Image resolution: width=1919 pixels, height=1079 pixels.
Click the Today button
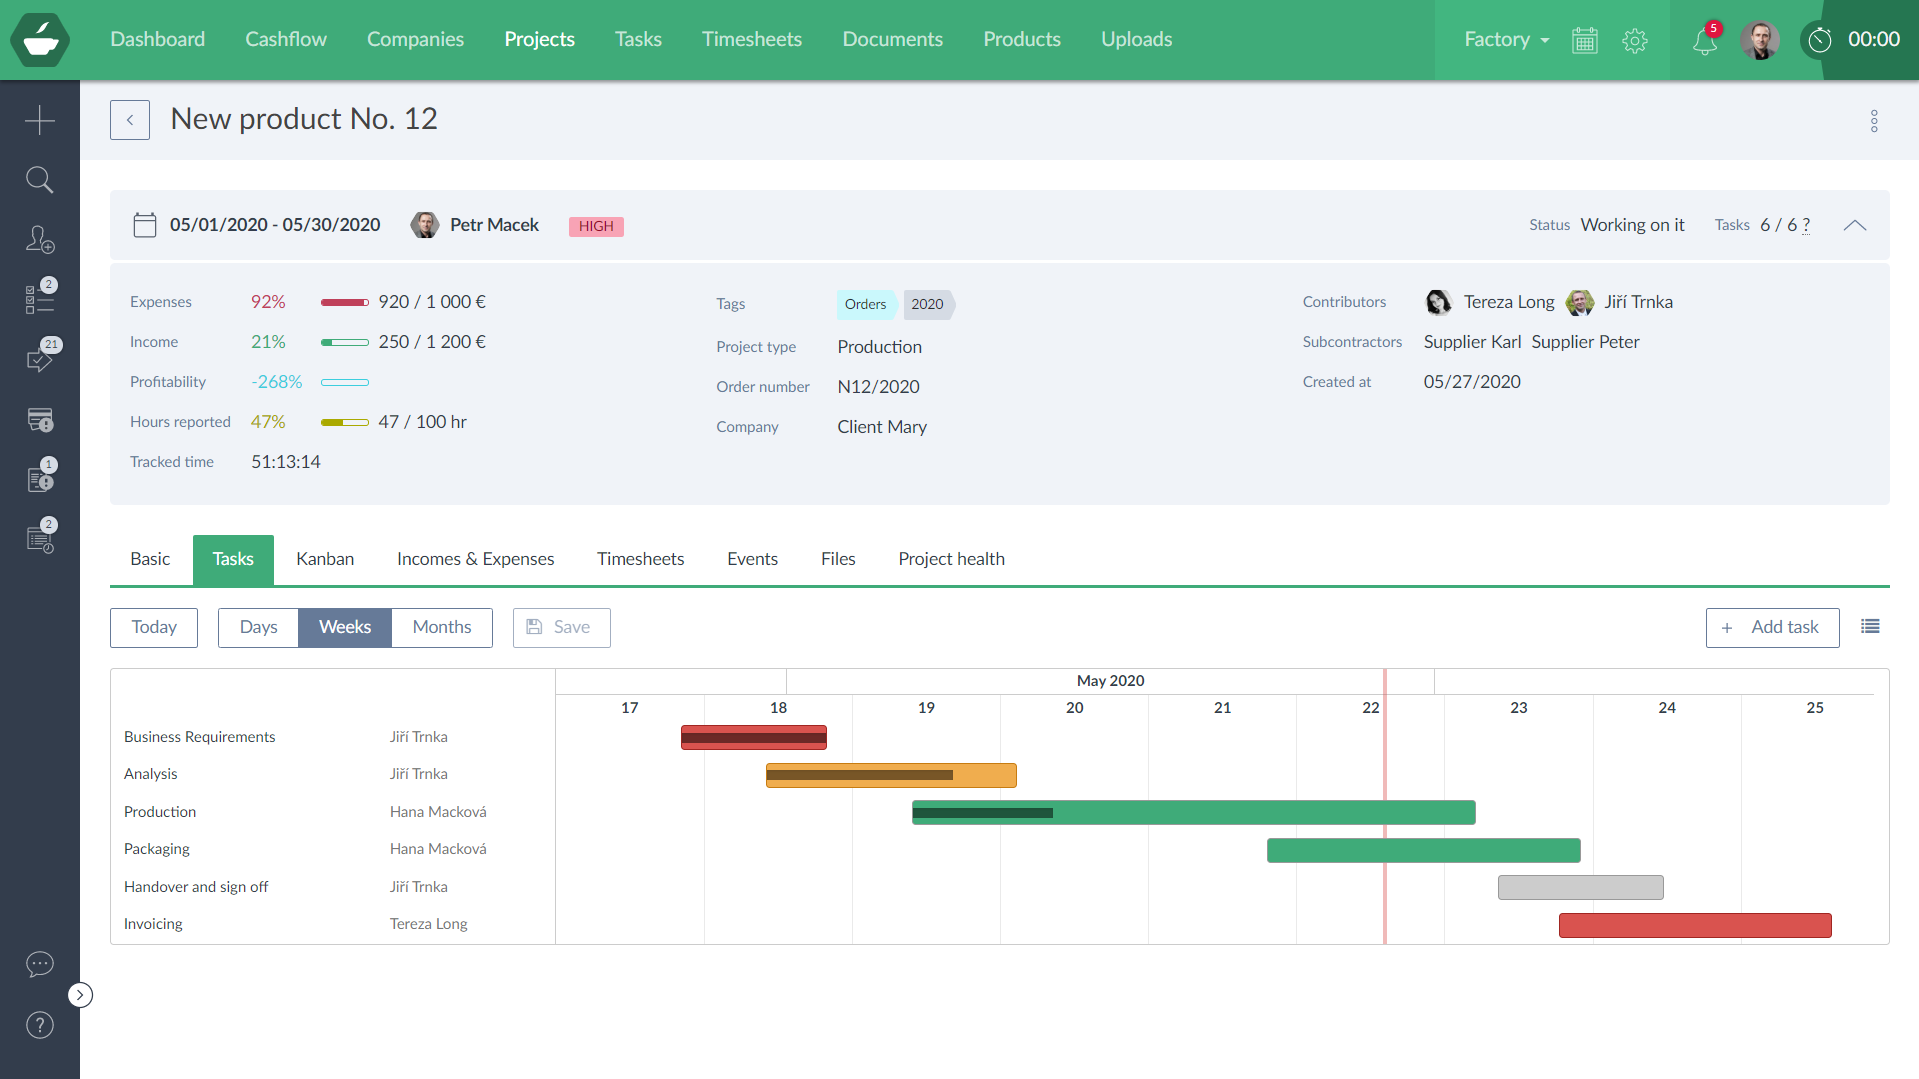(154, 627)
